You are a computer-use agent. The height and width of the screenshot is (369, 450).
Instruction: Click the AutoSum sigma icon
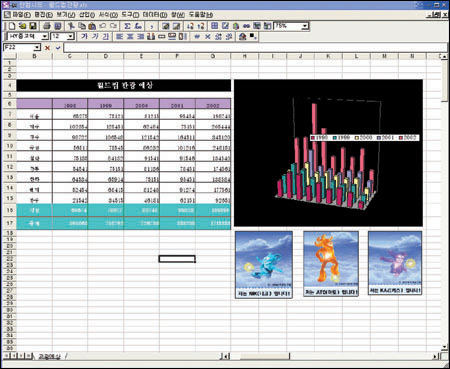point(127,26)
